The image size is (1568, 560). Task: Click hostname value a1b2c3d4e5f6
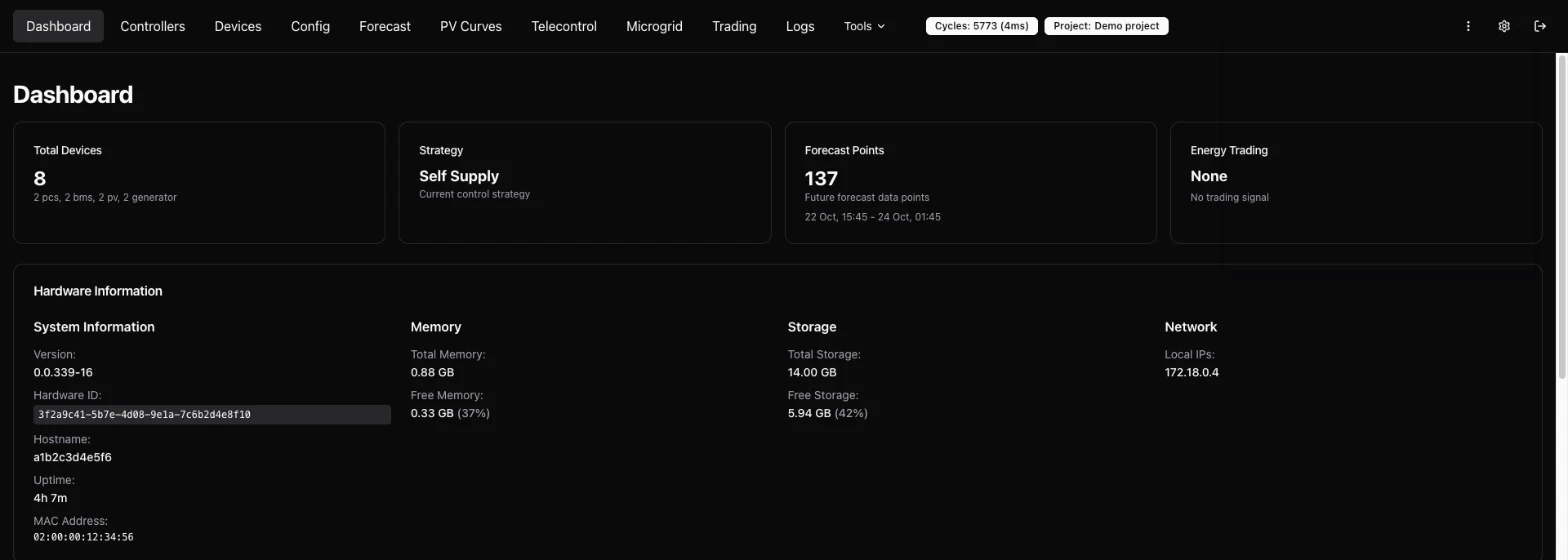pos(72,457)
